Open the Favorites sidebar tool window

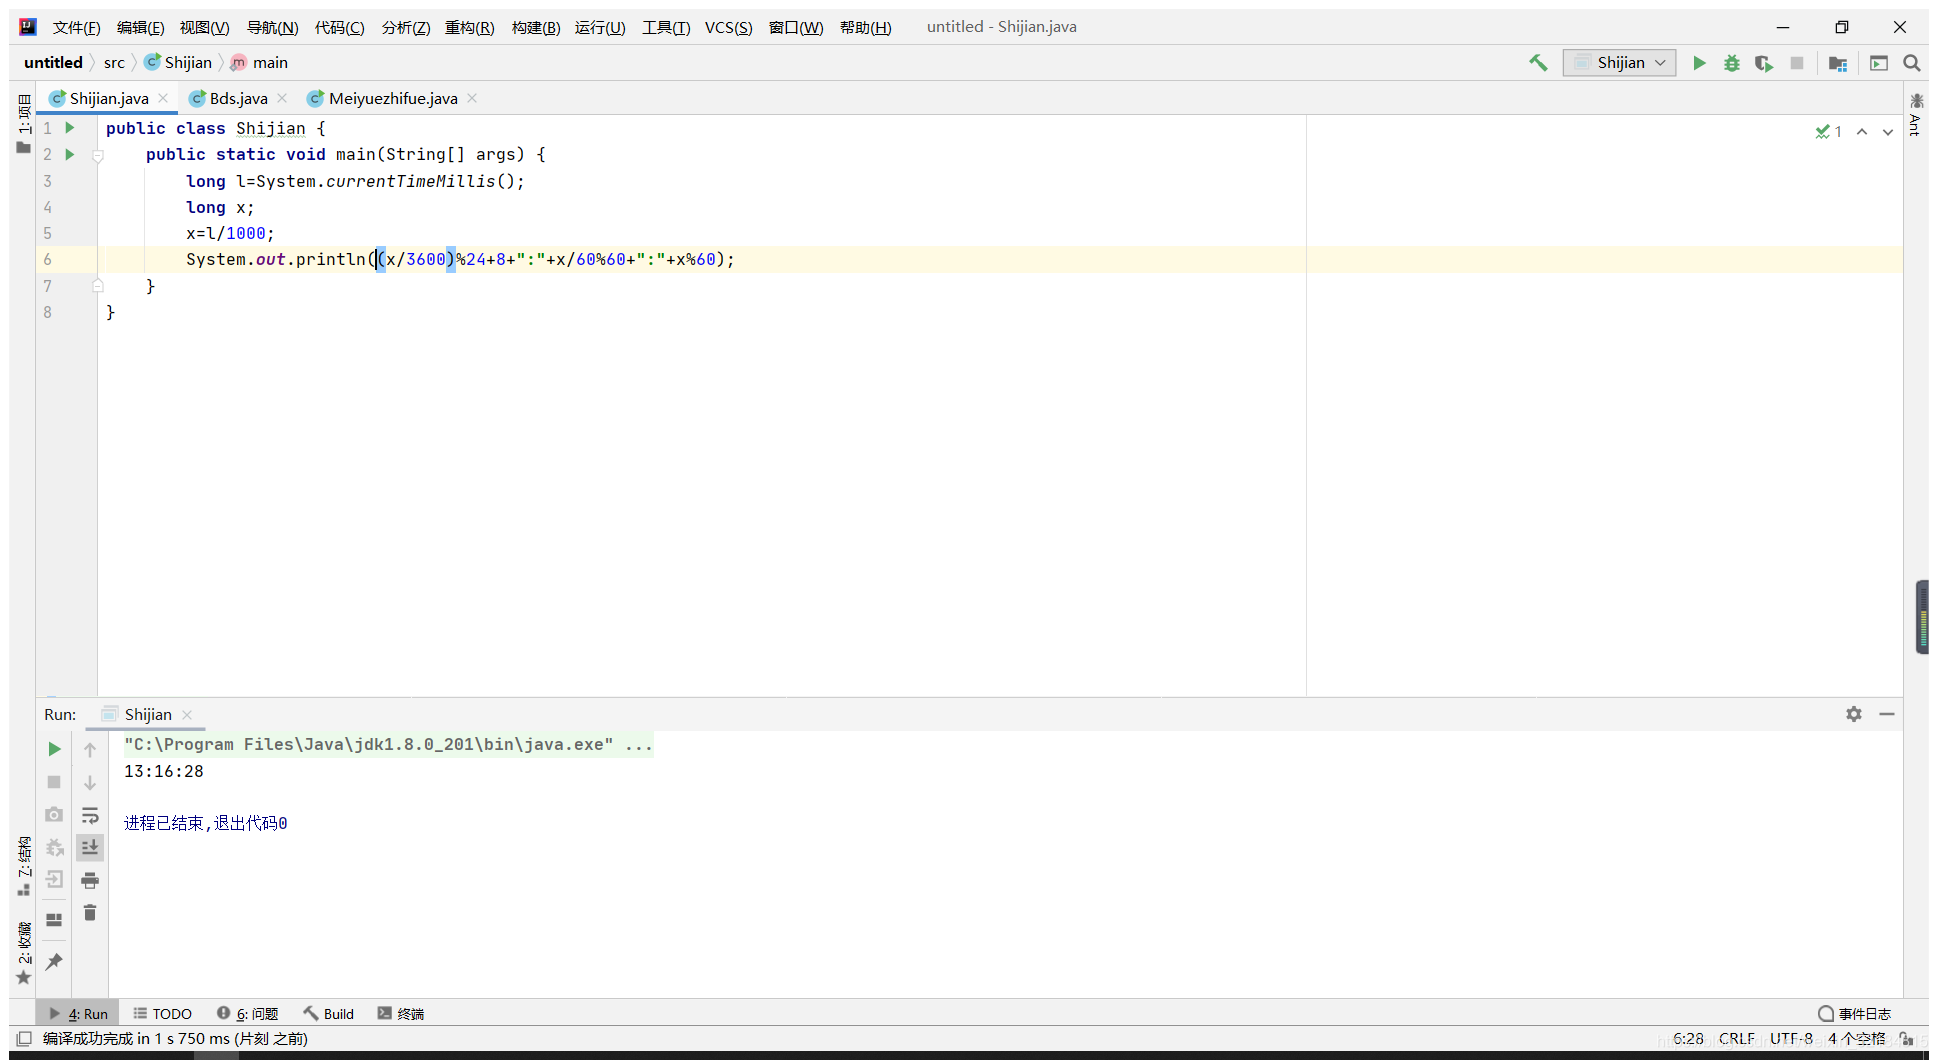[x=24, y=953]
